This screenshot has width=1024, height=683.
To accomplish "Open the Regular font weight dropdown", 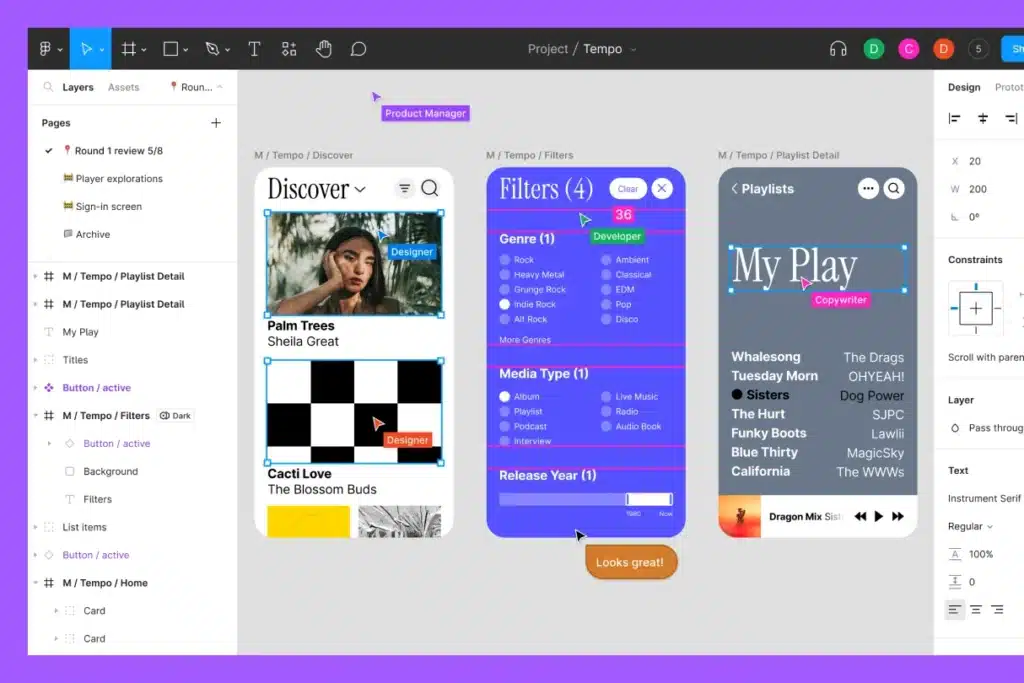I will pos(970,526).
